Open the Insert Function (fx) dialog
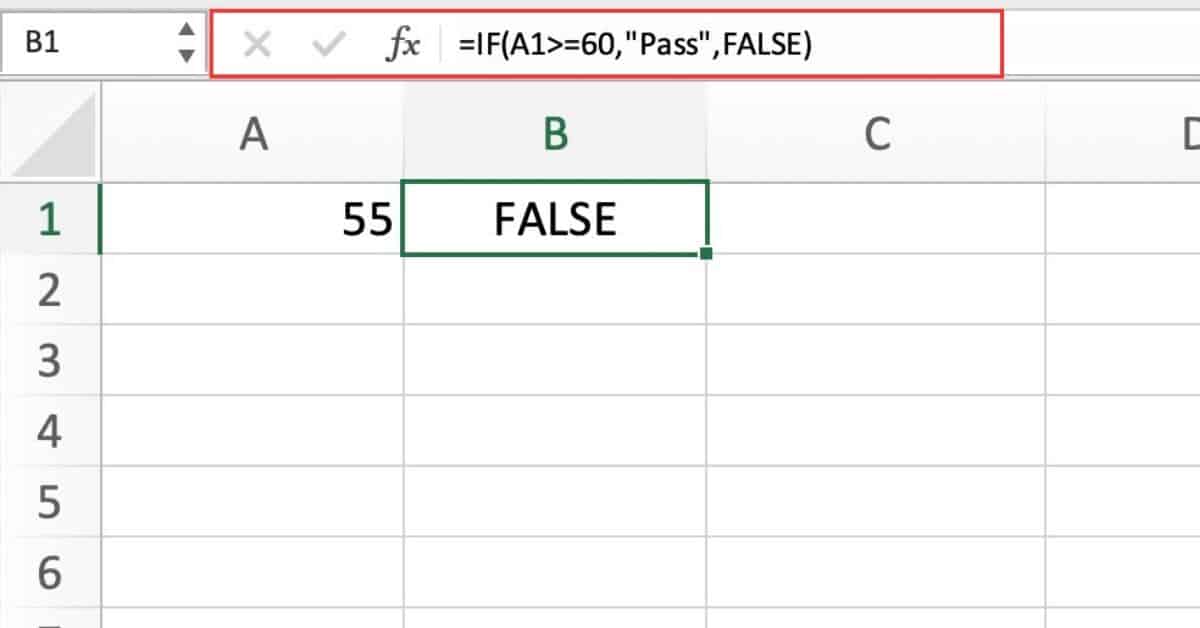Viewport: 1200px width, 628px height. pos(400,43)
